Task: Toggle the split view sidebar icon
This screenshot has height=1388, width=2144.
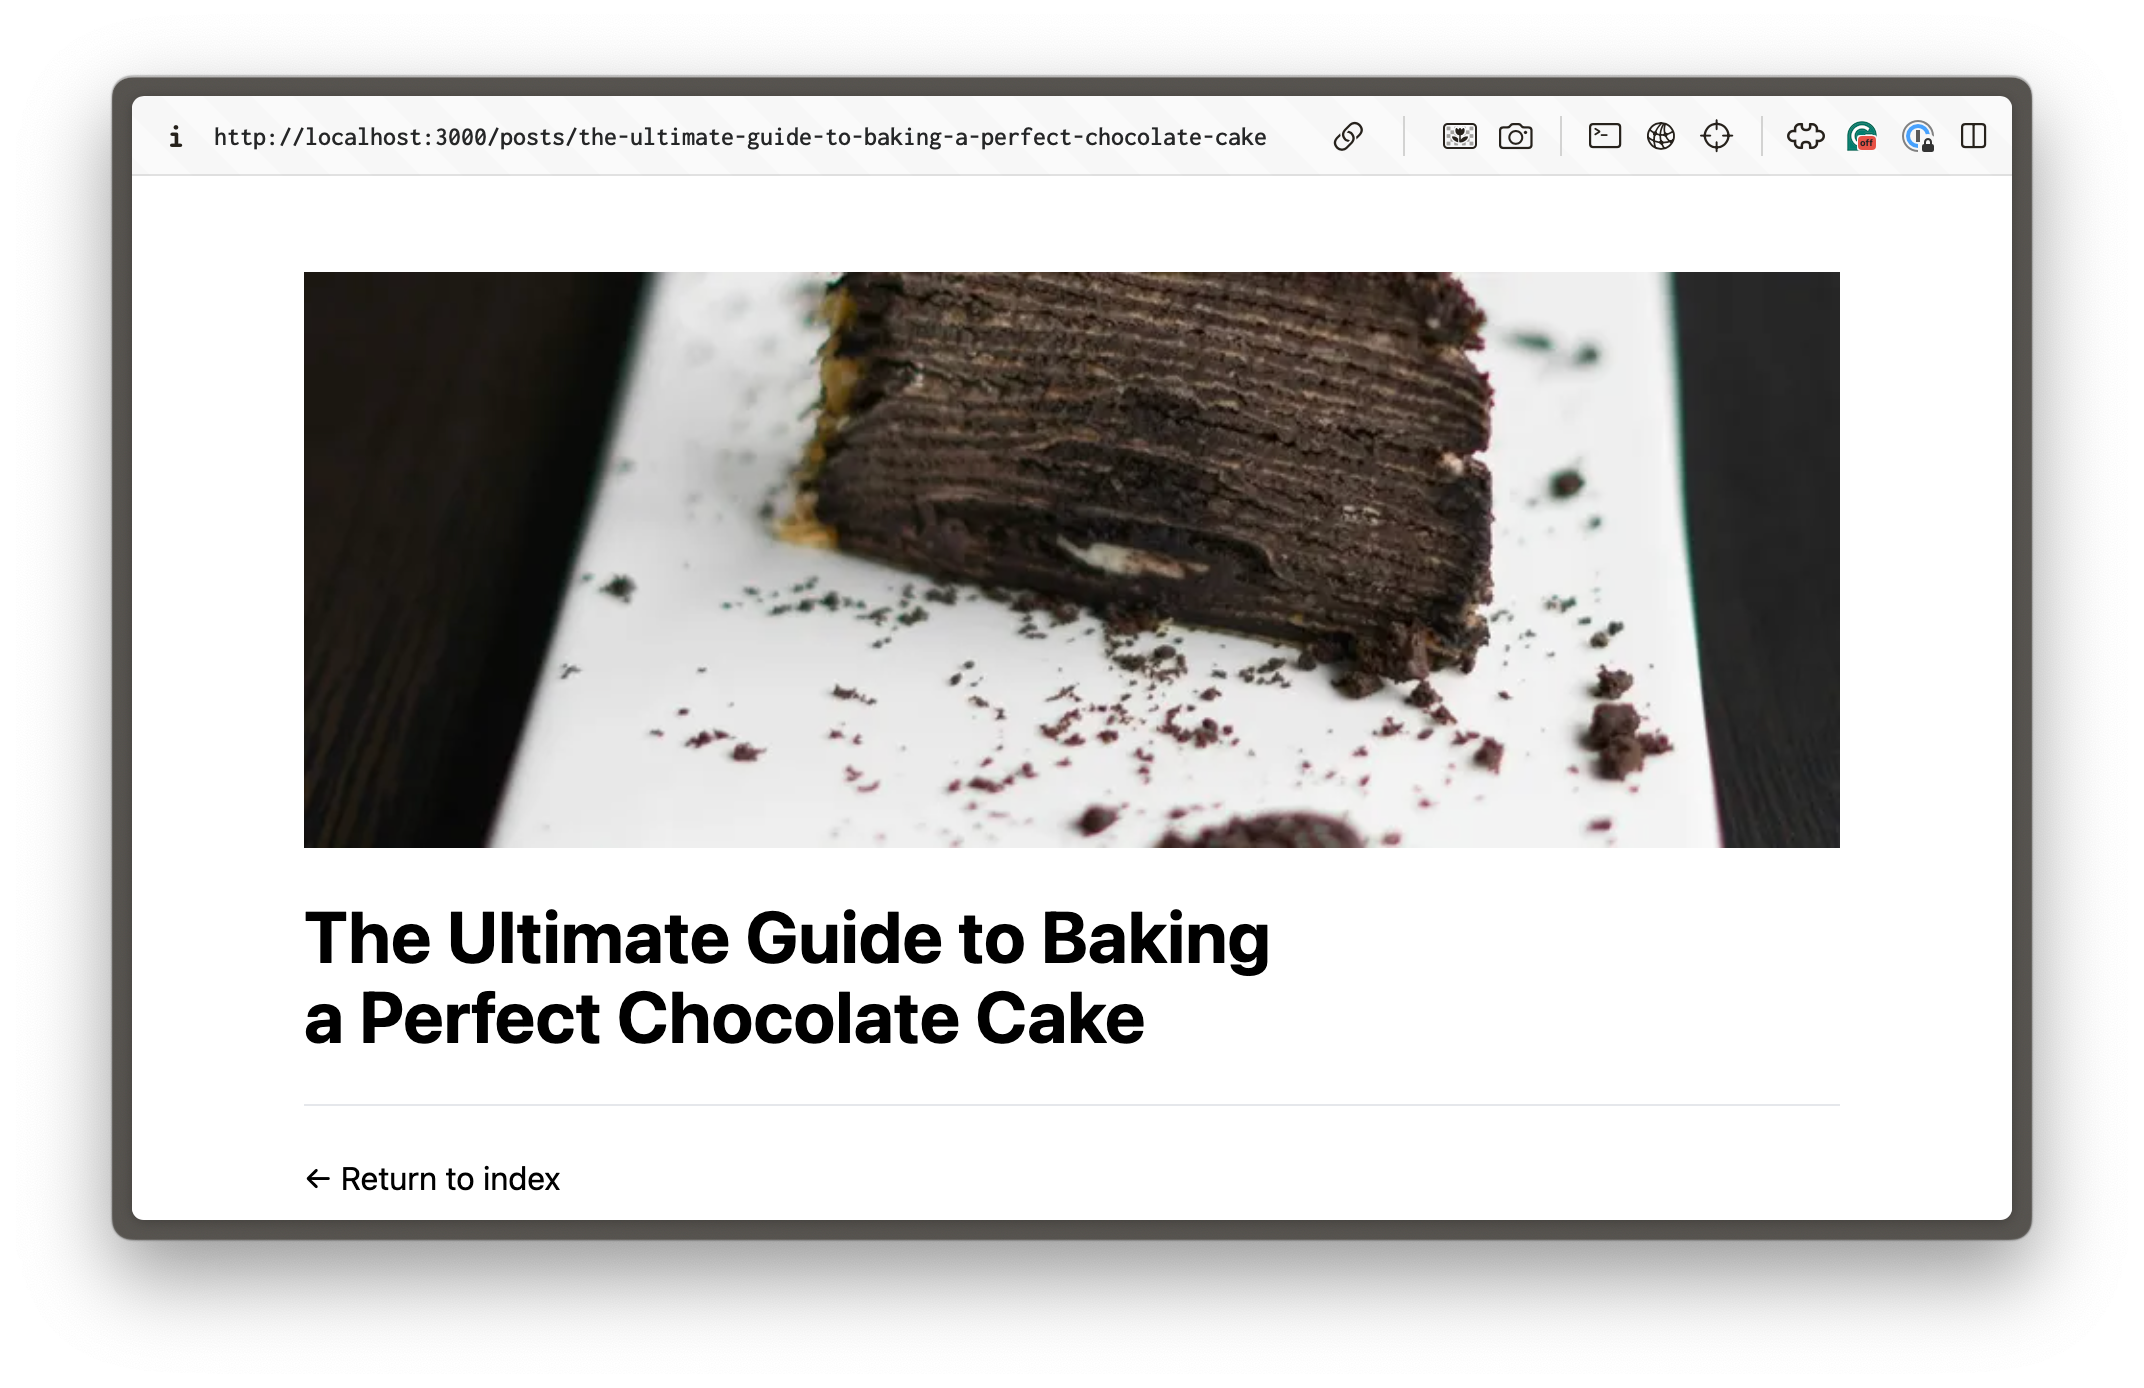Action: click(x=1973, y=136)
